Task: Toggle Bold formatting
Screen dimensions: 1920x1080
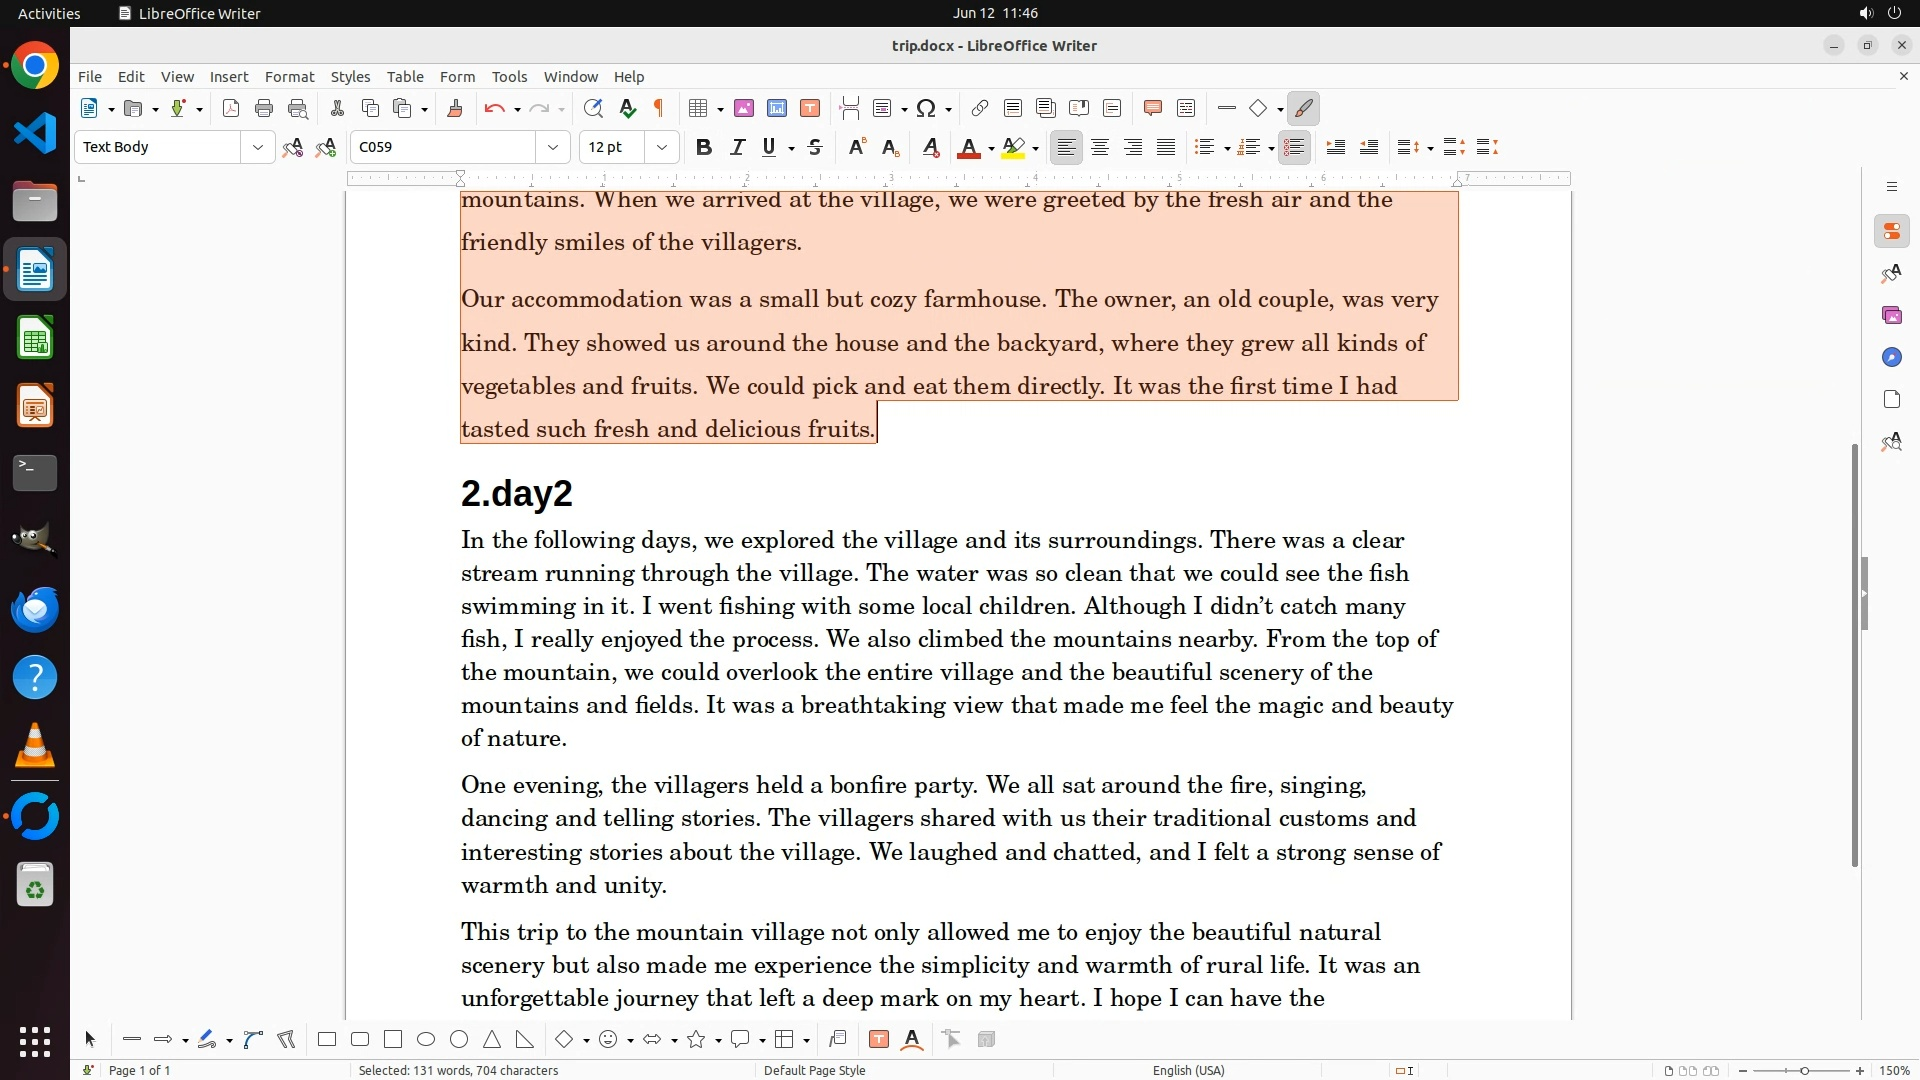Action: click(x=704, y=148)
